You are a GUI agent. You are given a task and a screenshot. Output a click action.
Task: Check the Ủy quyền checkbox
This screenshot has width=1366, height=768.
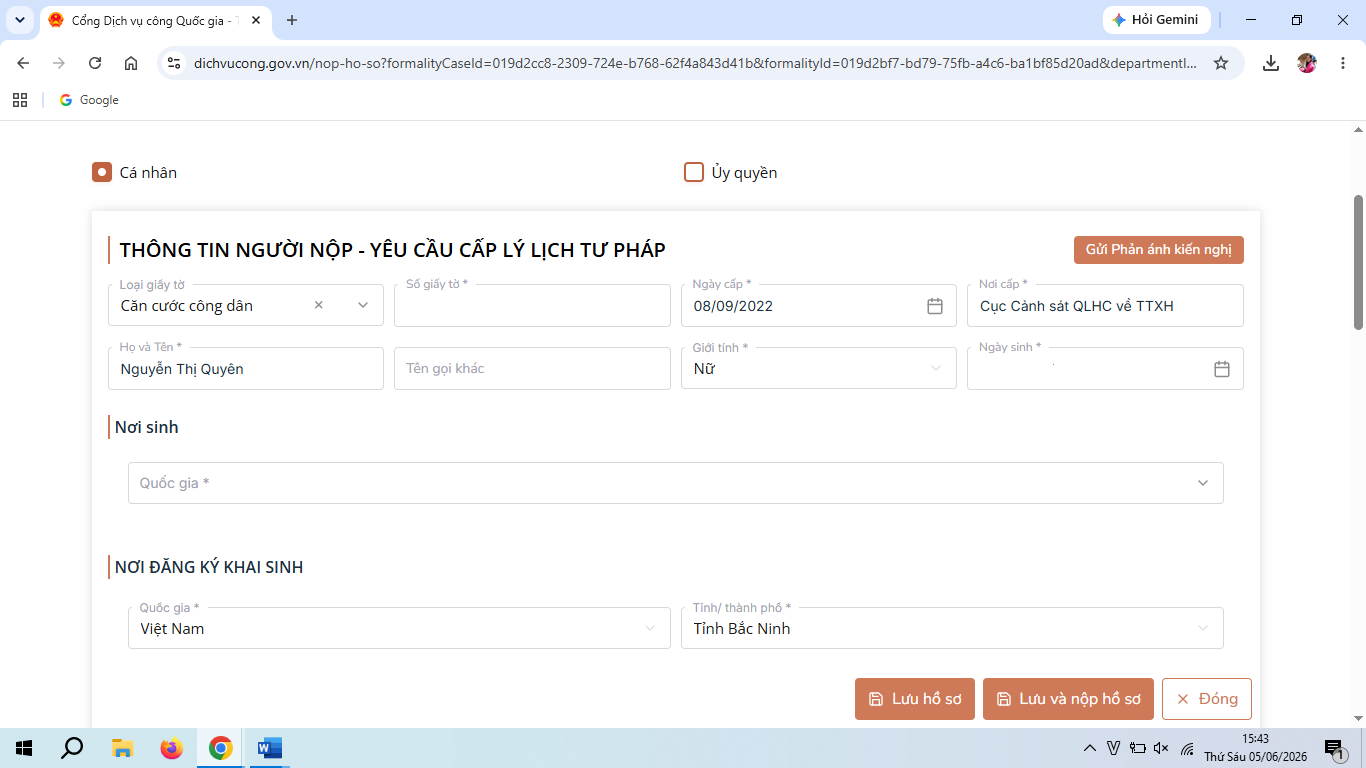pos(694,172)
